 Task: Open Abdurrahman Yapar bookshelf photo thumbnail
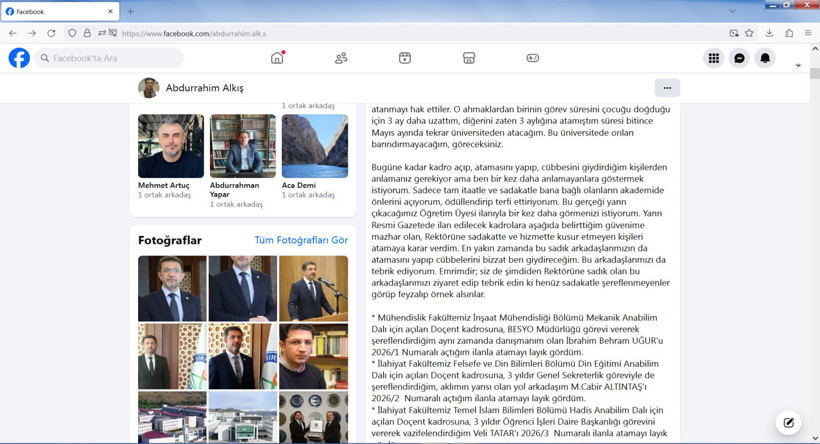click(x=243, y=146)
